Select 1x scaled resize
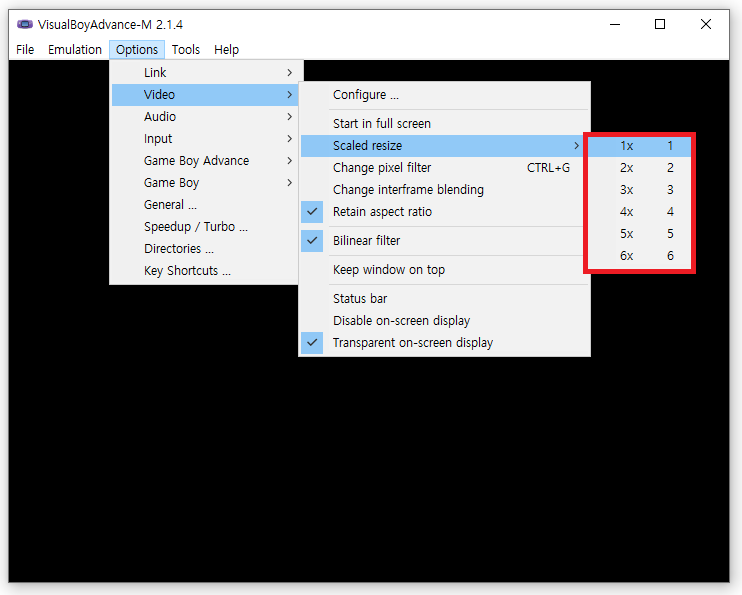This screenshot has height=595, width=742. click(x=639, y=146)
